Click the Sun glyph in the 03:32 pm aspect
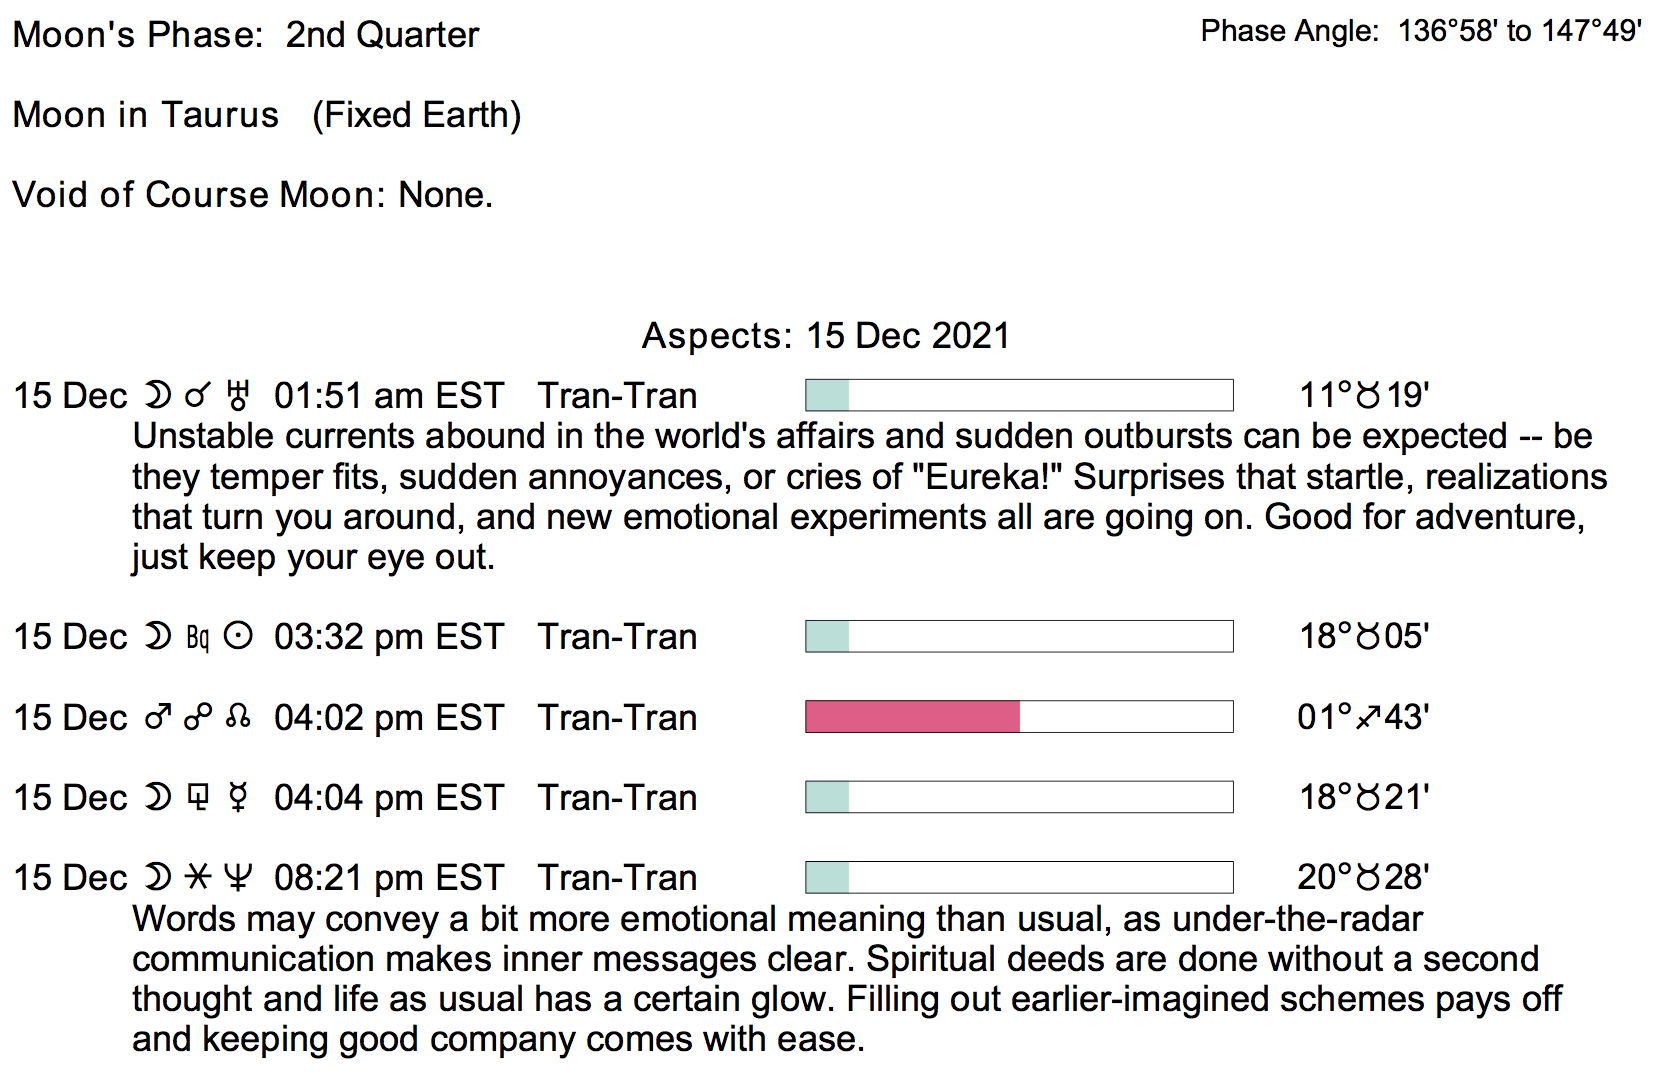Viewport: 1672px width, 1084px height. [238, 637]
